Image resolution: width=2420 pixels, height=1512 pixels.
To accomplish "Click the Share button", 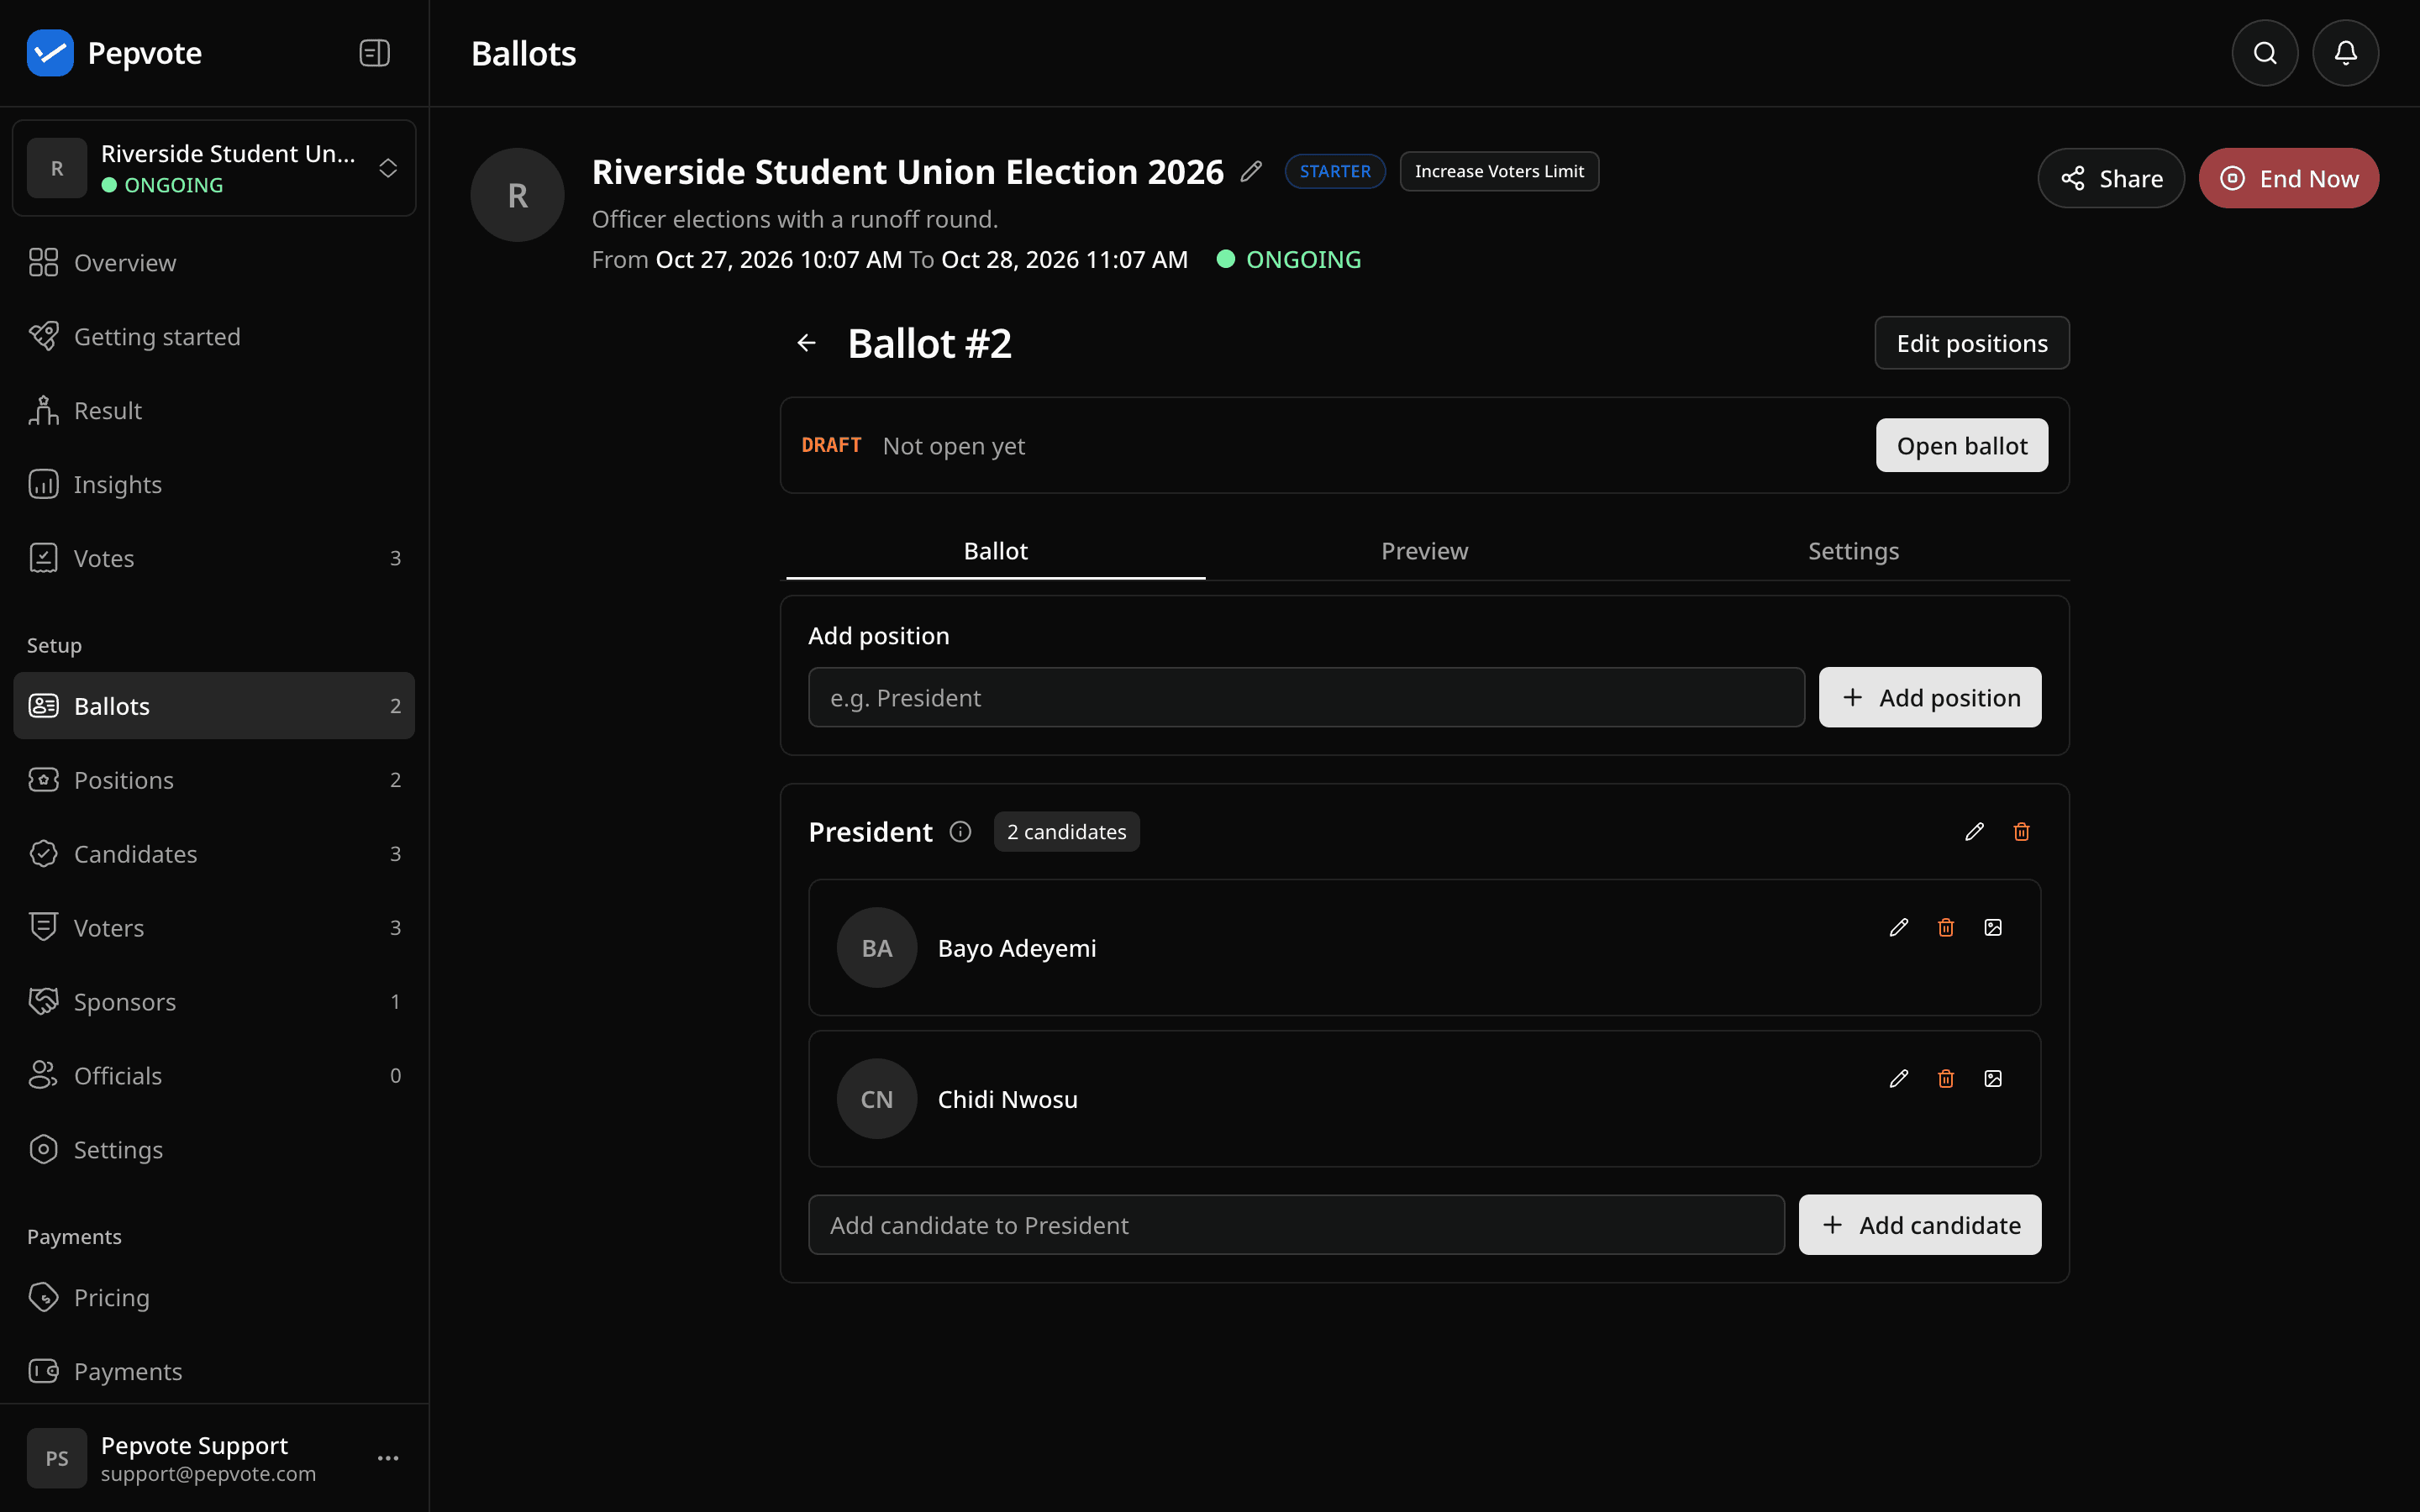I will 2111,178.
